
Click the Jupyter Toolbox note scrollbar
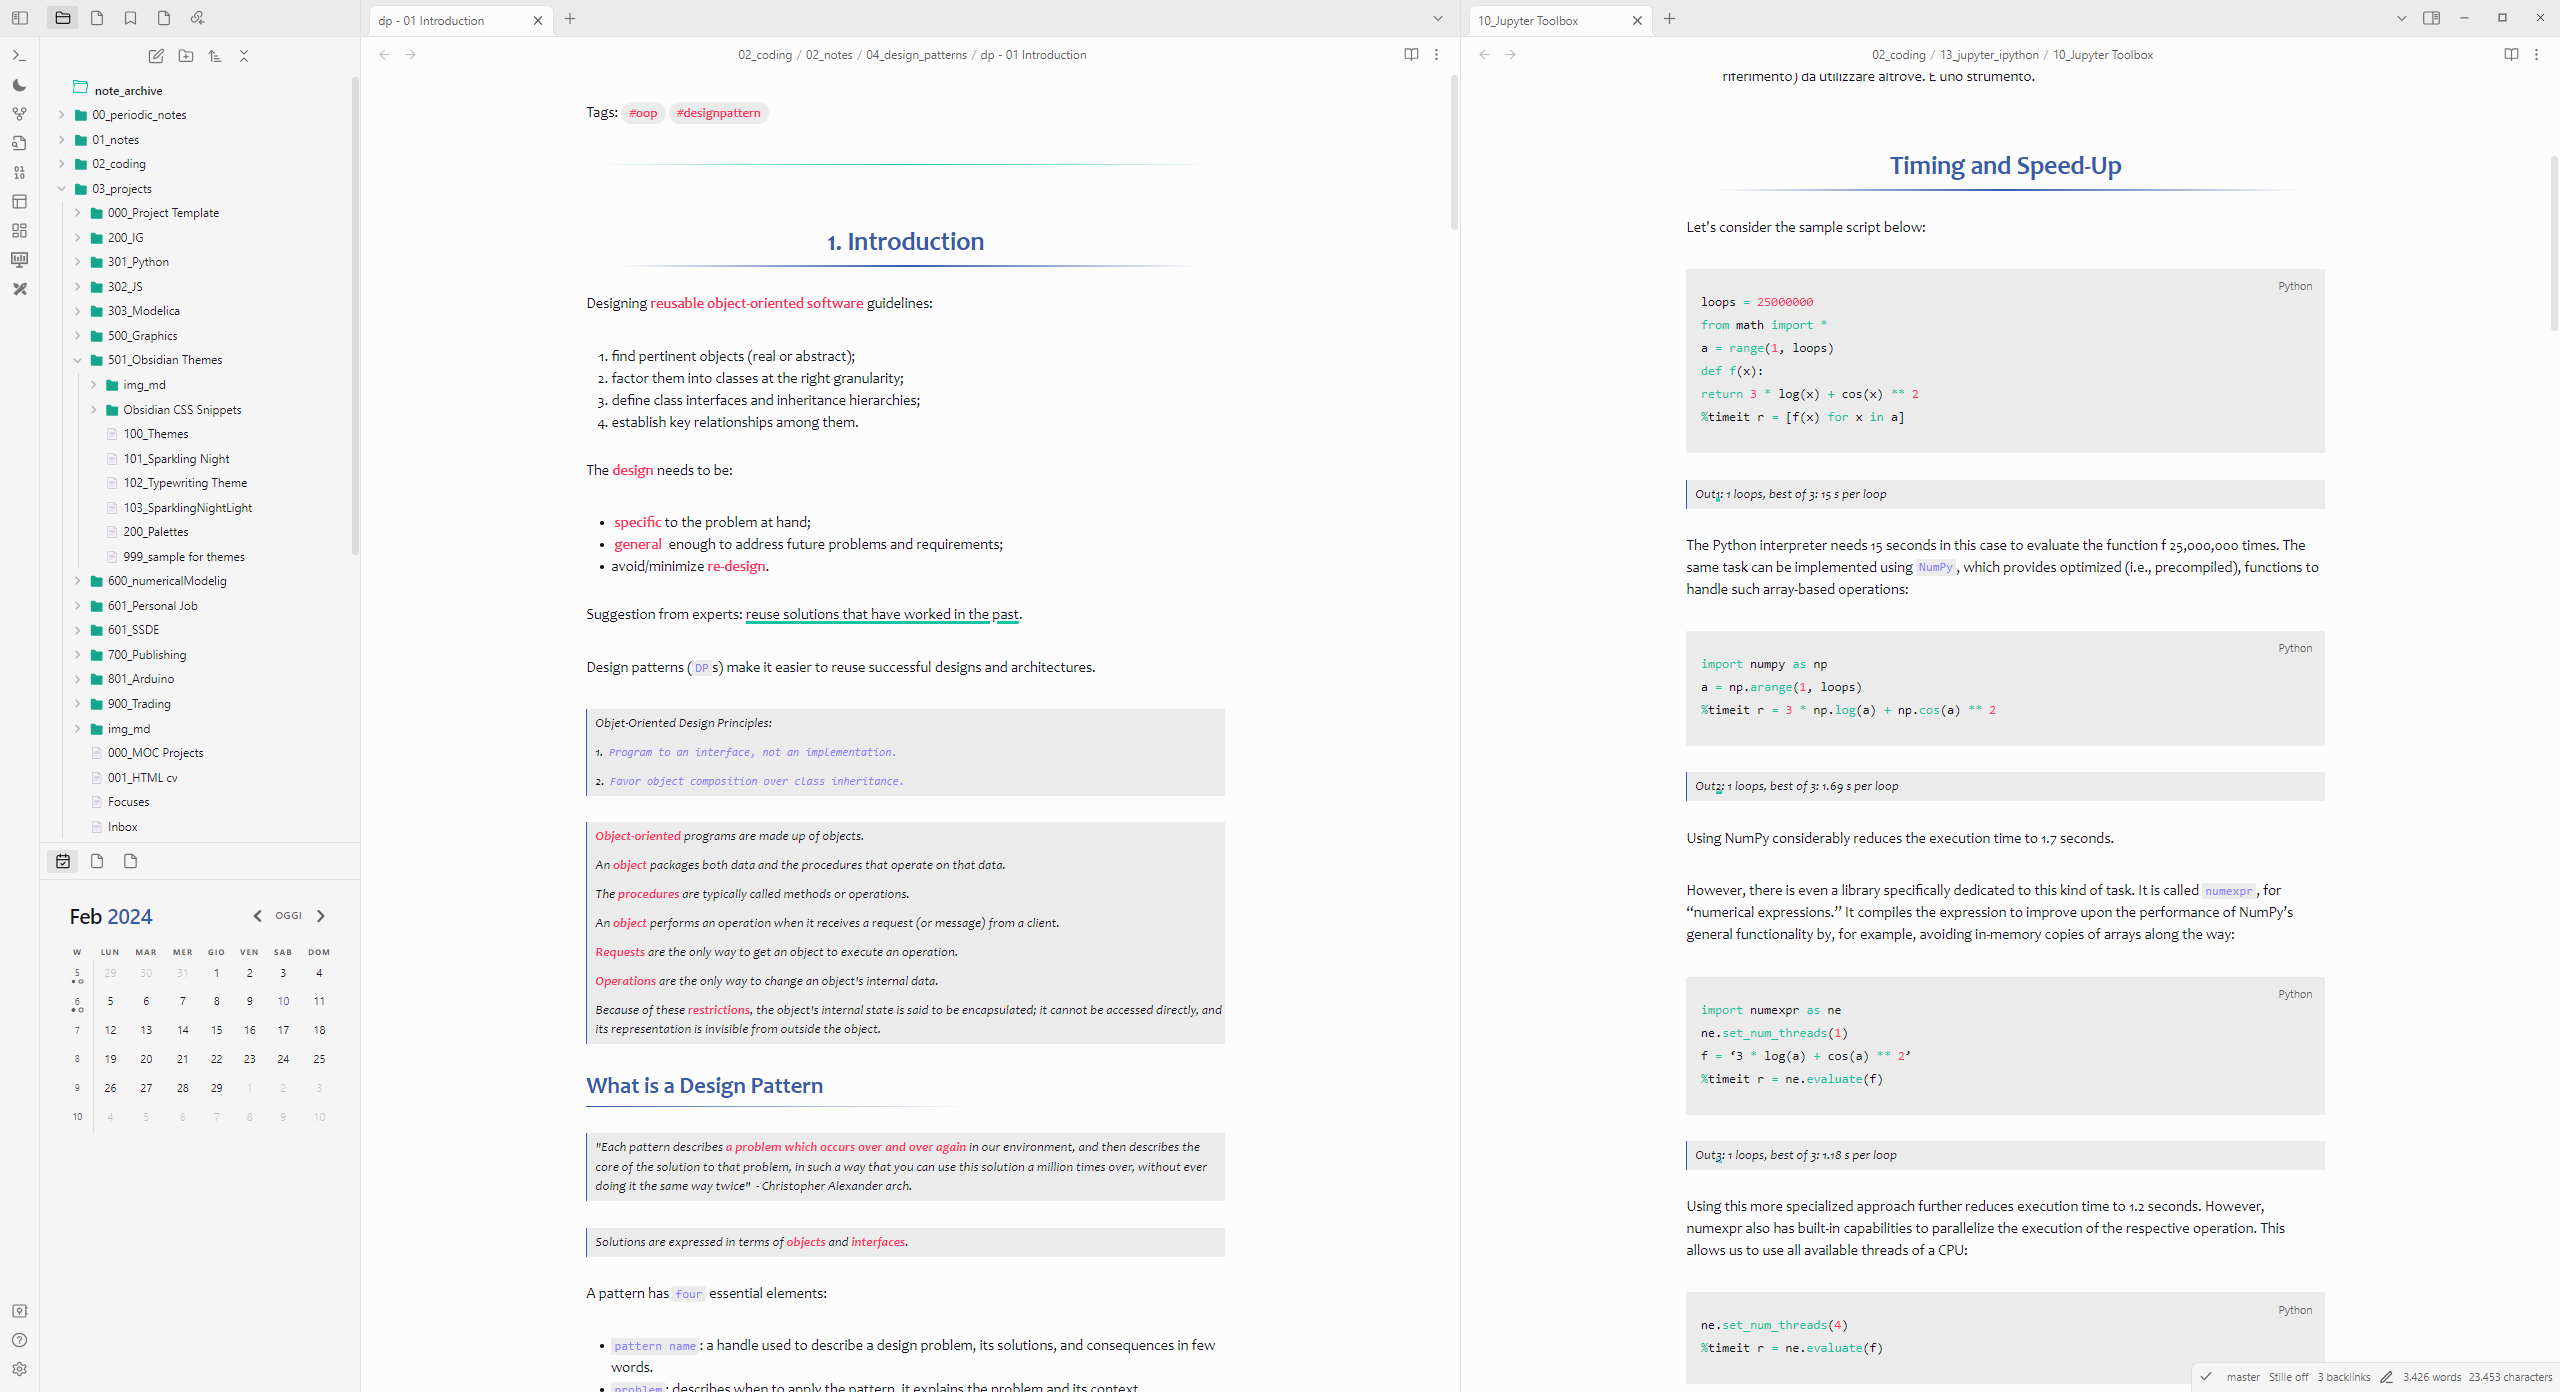tap(2553, 243)
